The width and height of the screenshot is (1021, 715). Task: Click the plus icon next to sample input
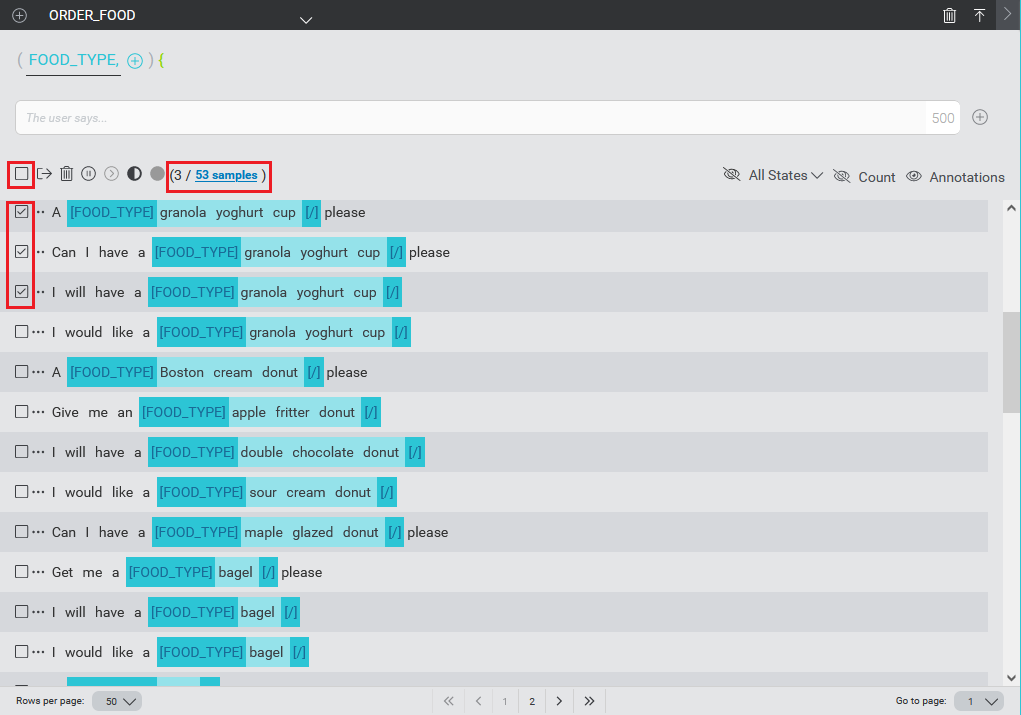coord(980,117)
